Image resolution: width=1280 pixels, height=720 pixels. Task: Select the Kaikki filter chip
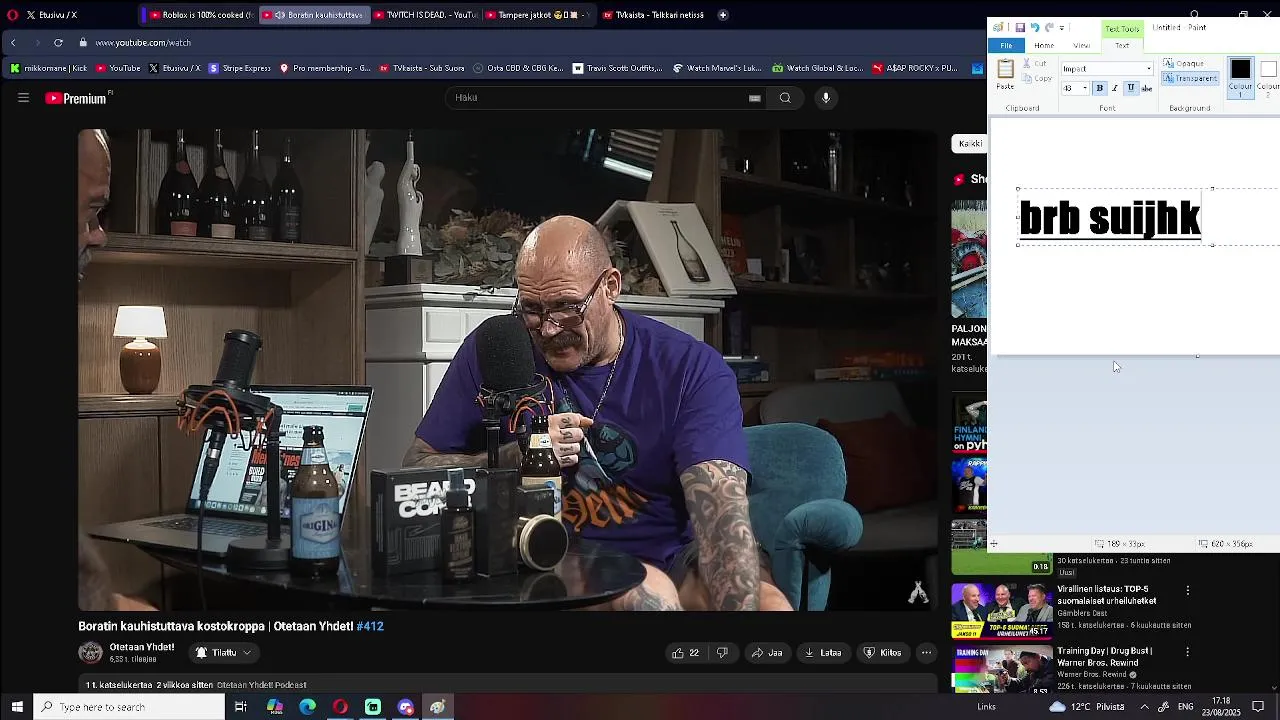(x=969, y=143)
